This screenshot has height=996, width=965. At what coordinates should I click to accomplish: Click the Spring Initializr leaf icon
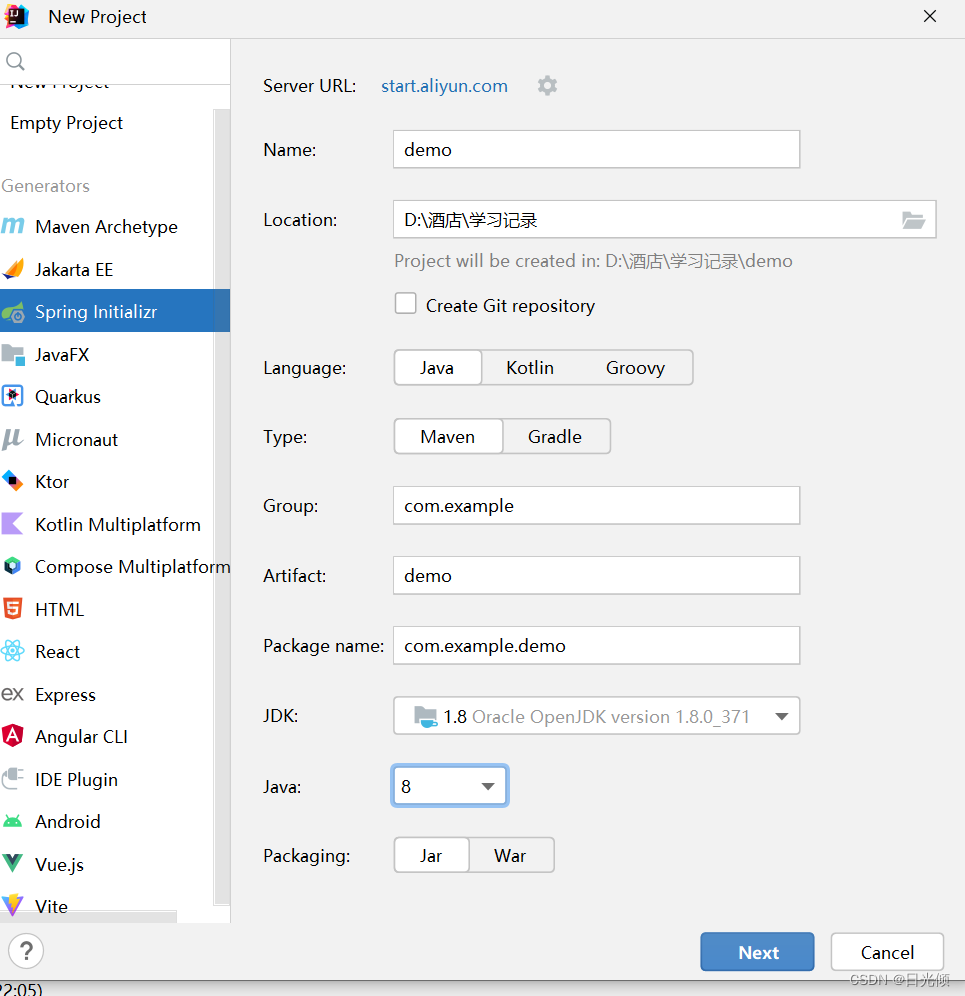tap(13, 312)
